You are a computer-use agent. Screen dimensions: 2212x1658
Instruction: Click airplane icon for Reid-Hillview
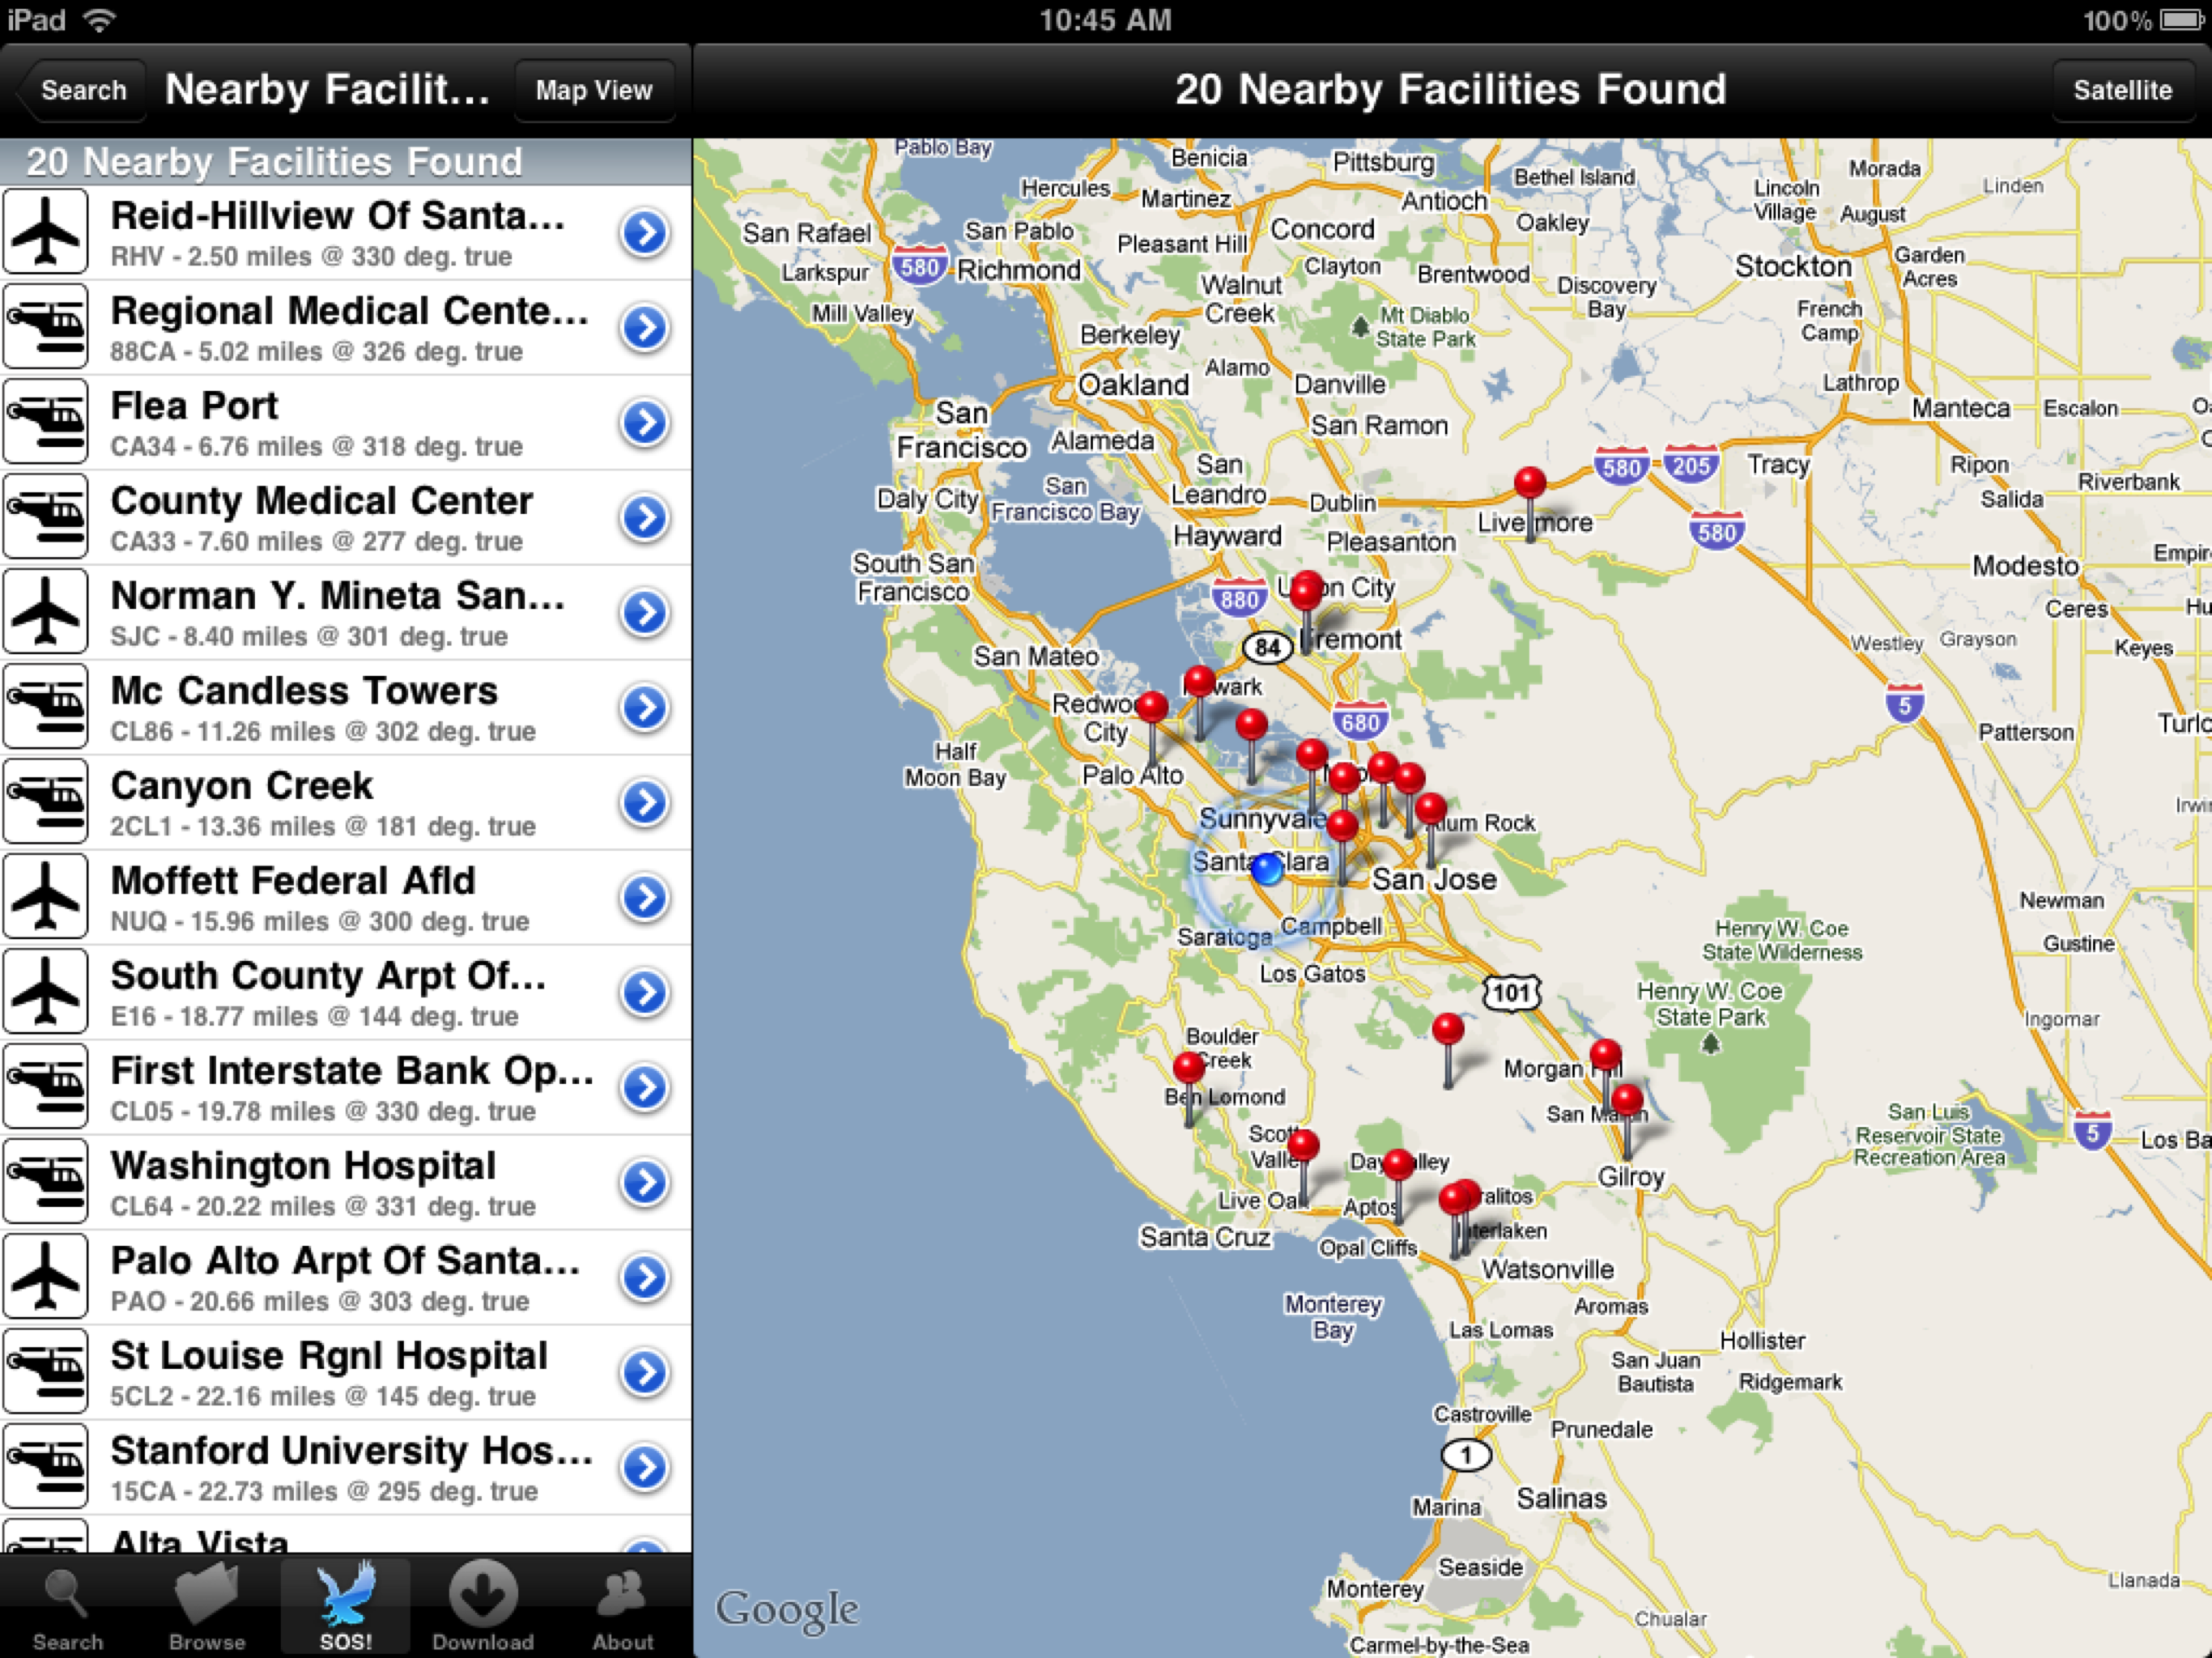[x=45, y=232]
